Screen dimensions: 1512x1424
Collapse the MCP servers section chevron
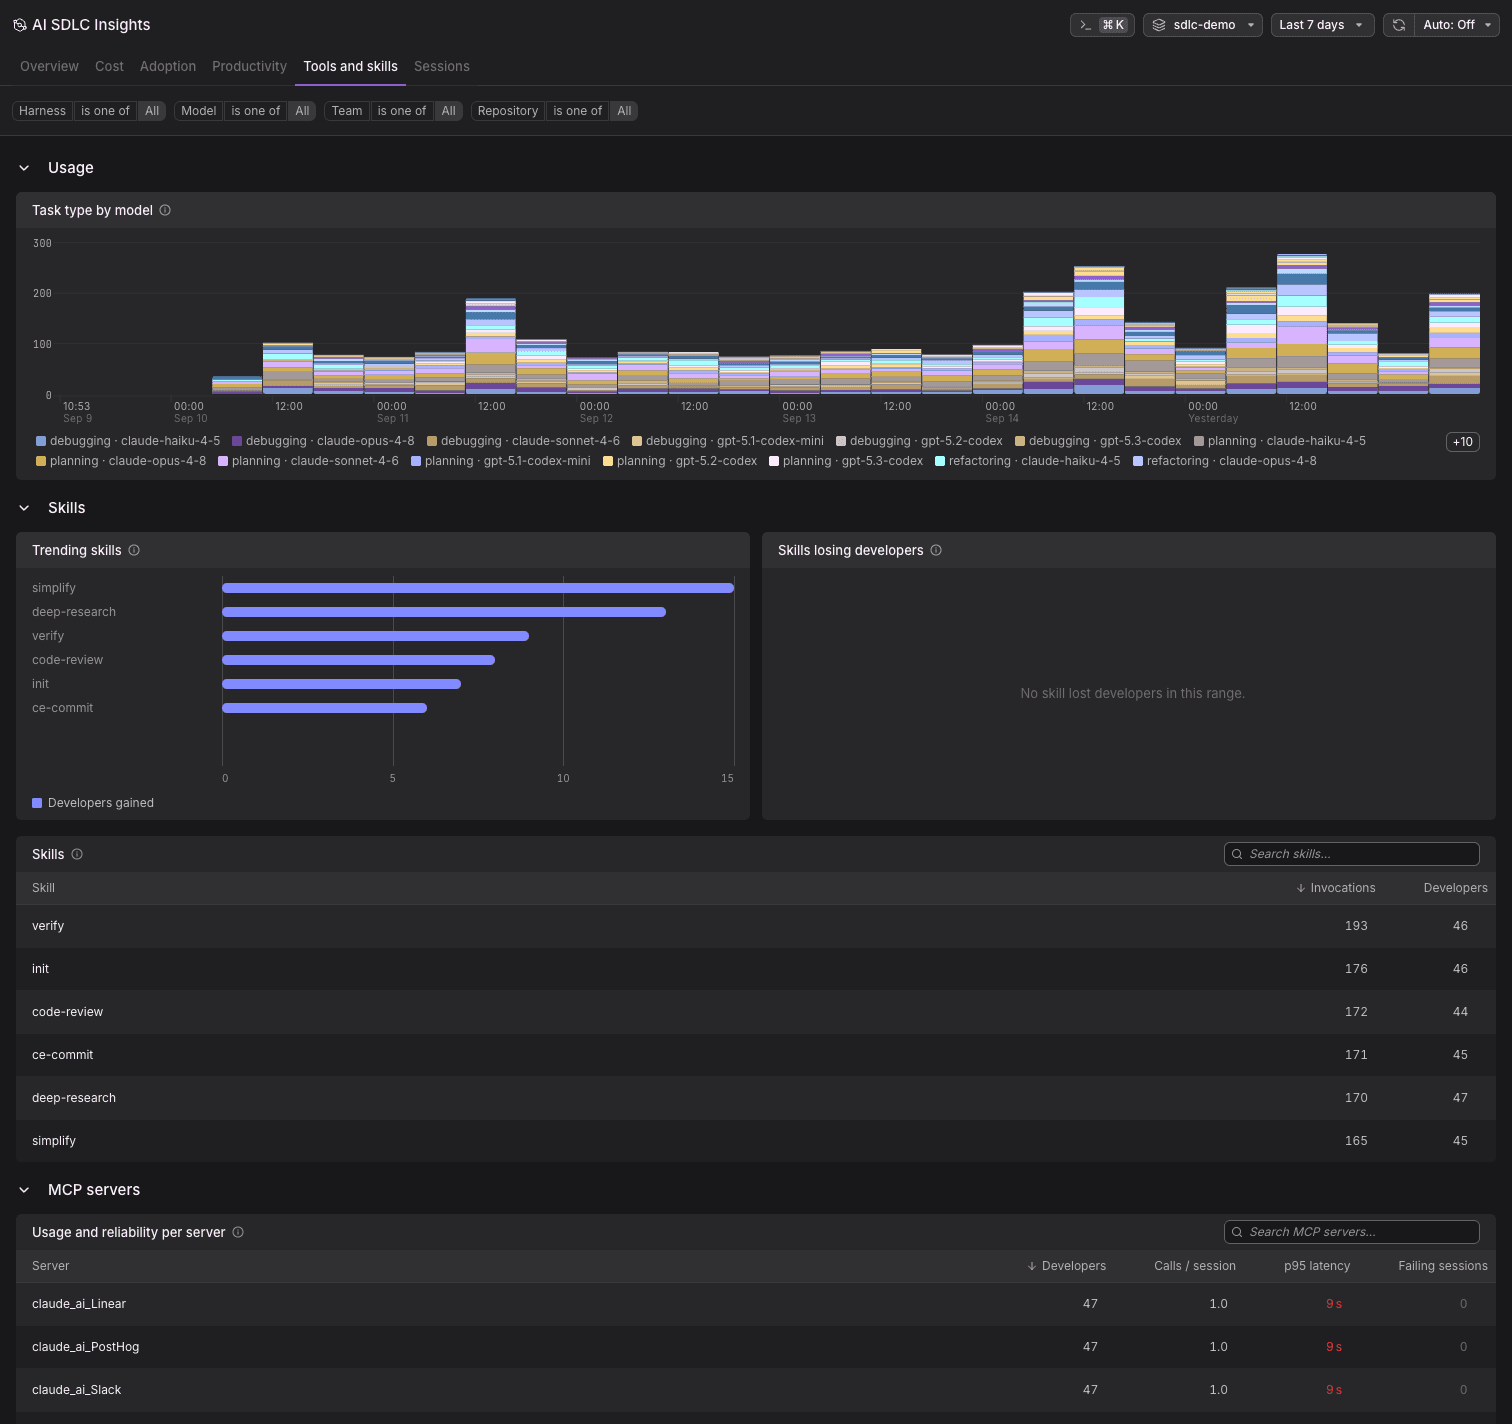tap(24, 1190)
